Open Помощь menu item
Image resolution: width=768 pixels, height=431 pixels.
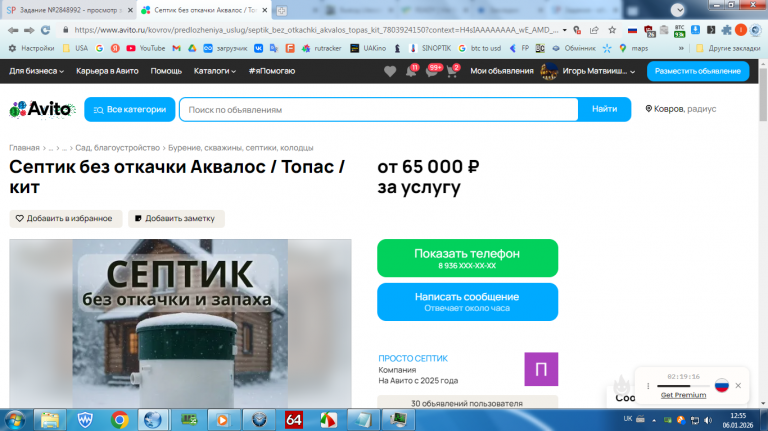pyautogui.click(x=166, y=71)
